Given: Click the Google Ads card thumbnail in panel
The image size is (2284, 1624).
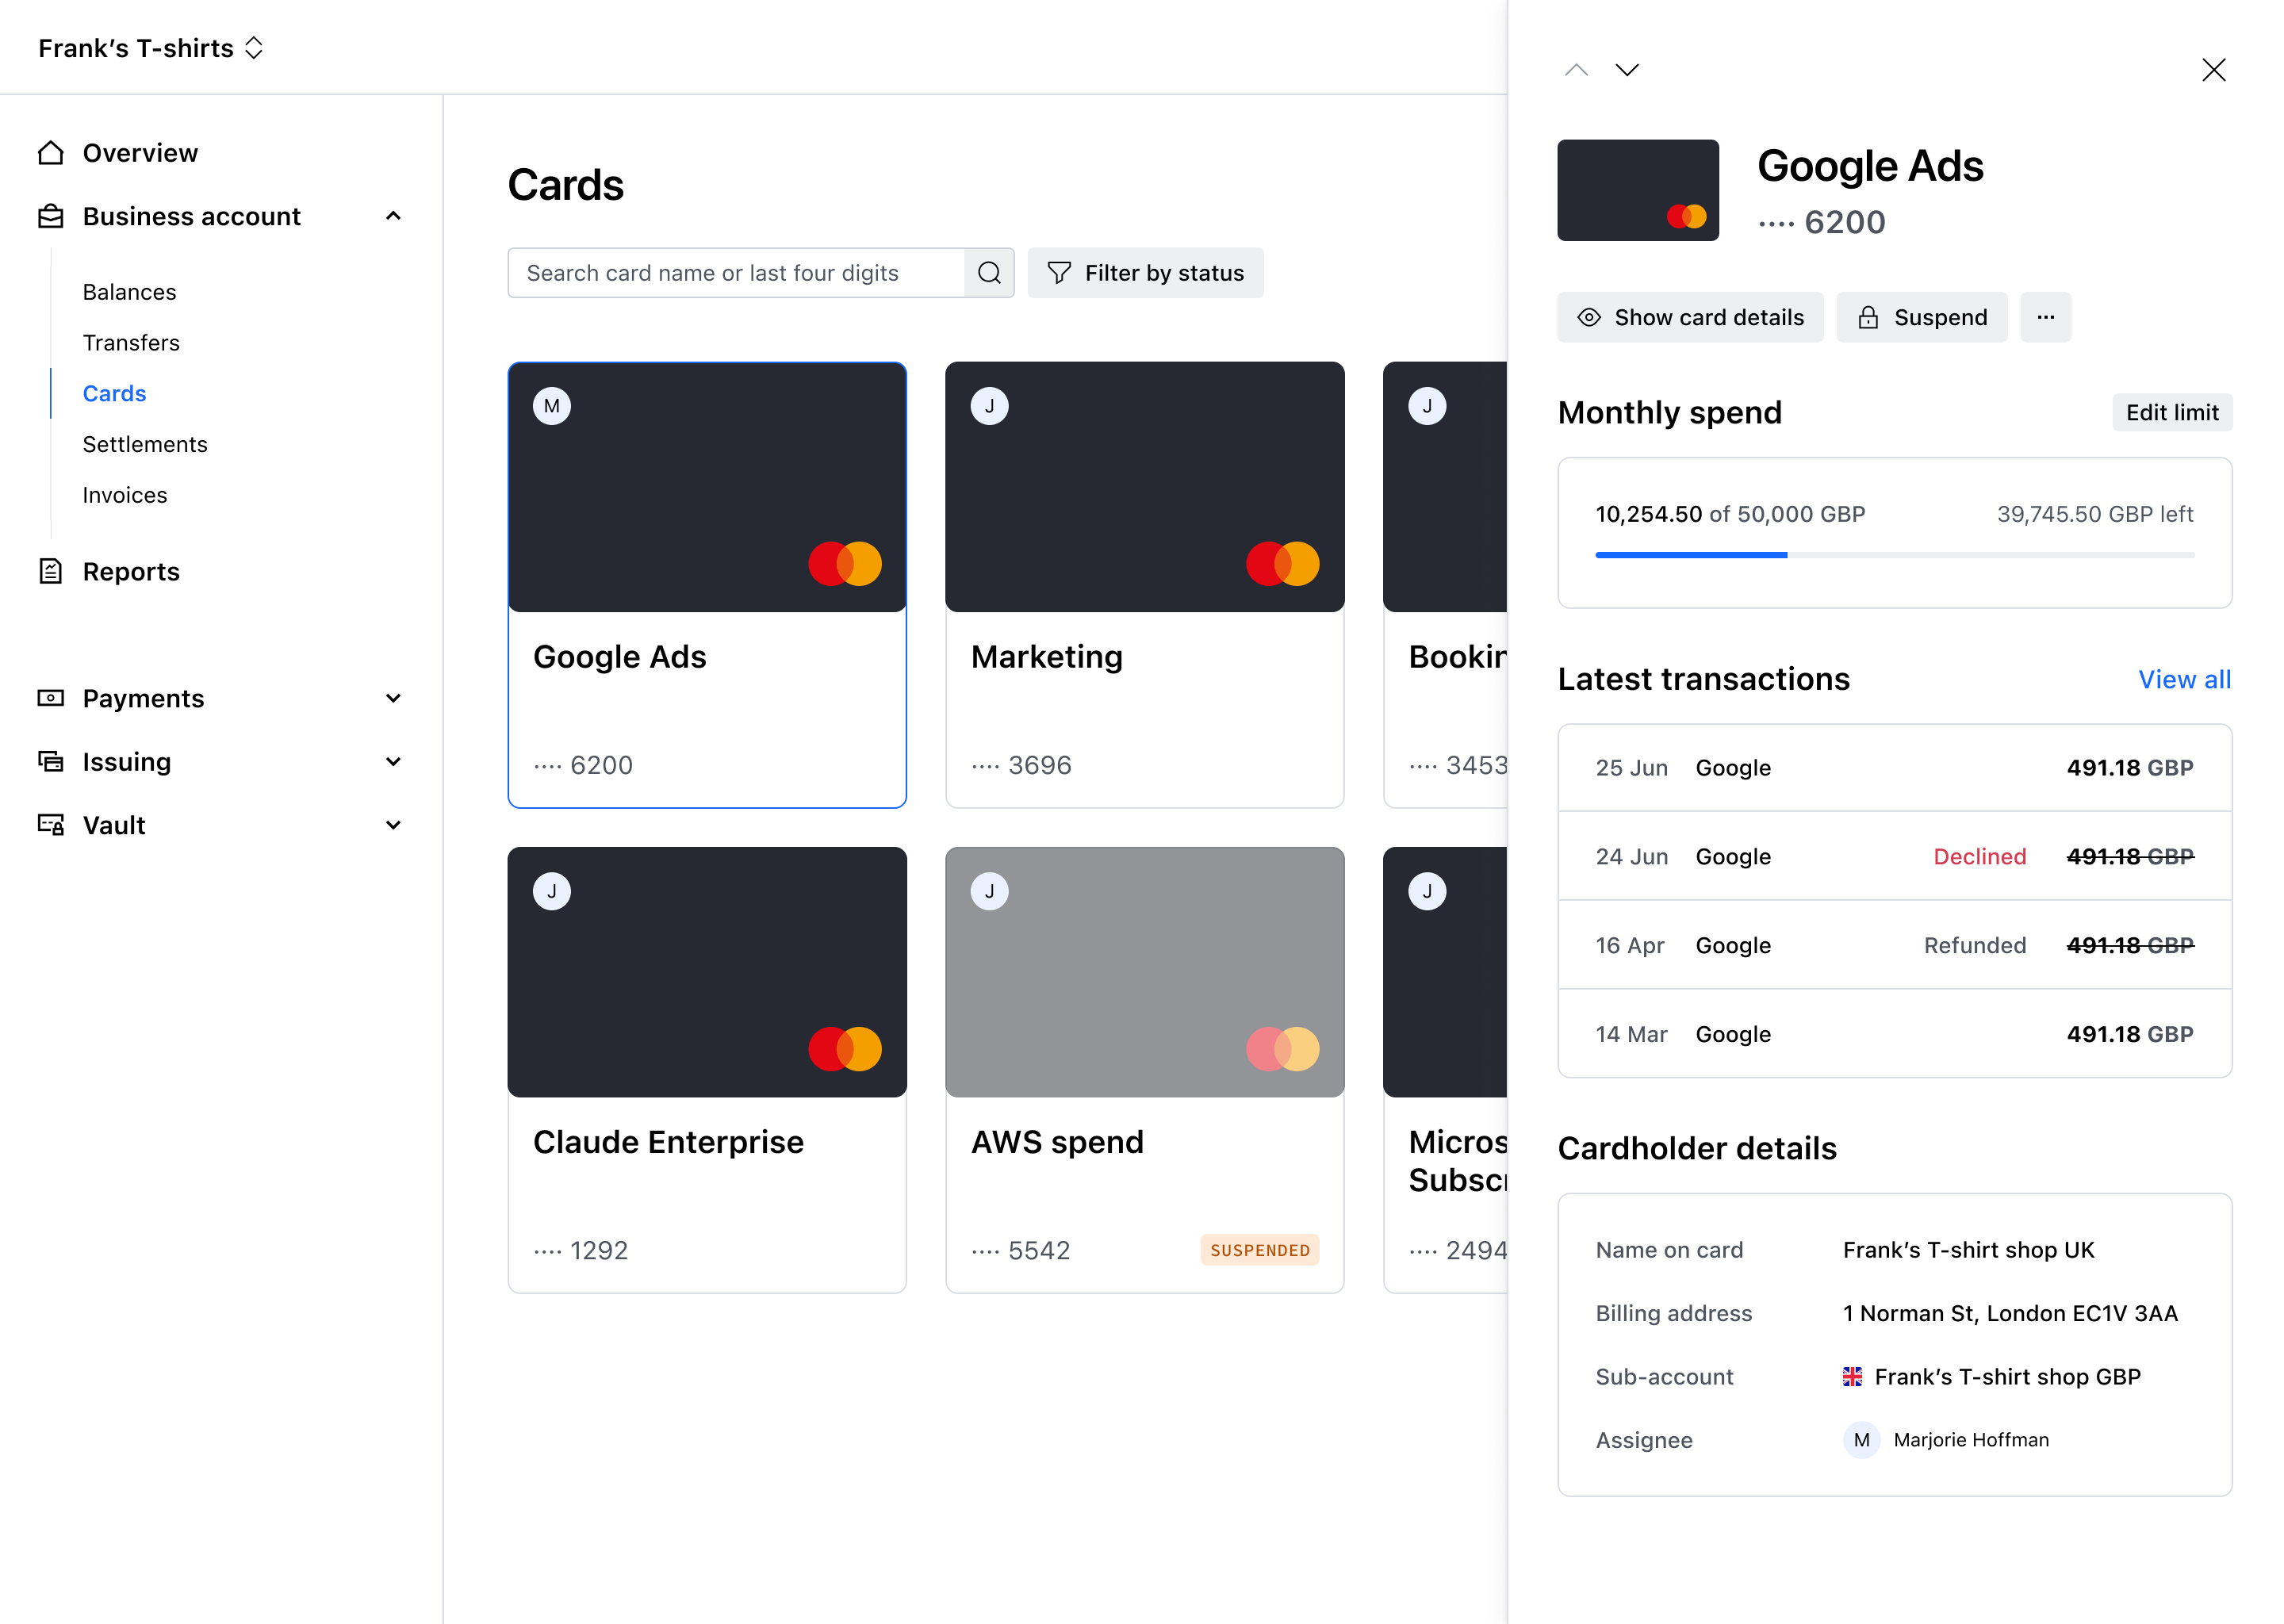Looking at the screenshot, I should pos(1637,190).
